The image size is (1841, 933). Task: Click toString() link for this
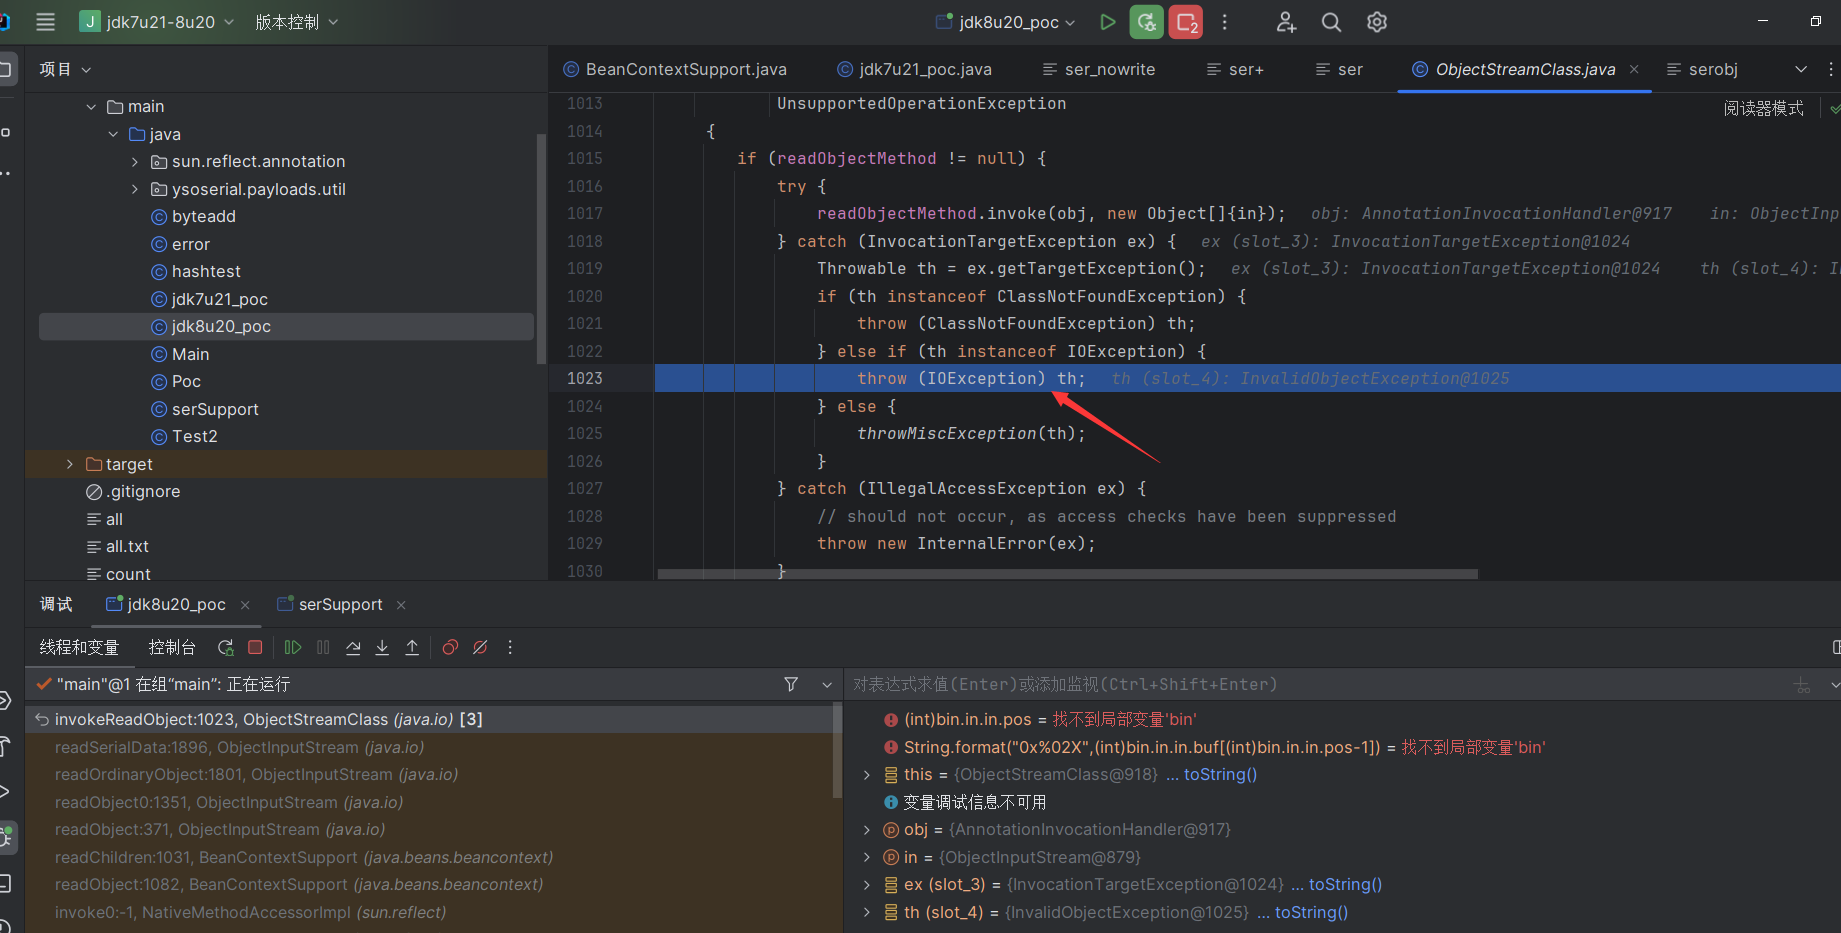click(x=1220, y=775)
